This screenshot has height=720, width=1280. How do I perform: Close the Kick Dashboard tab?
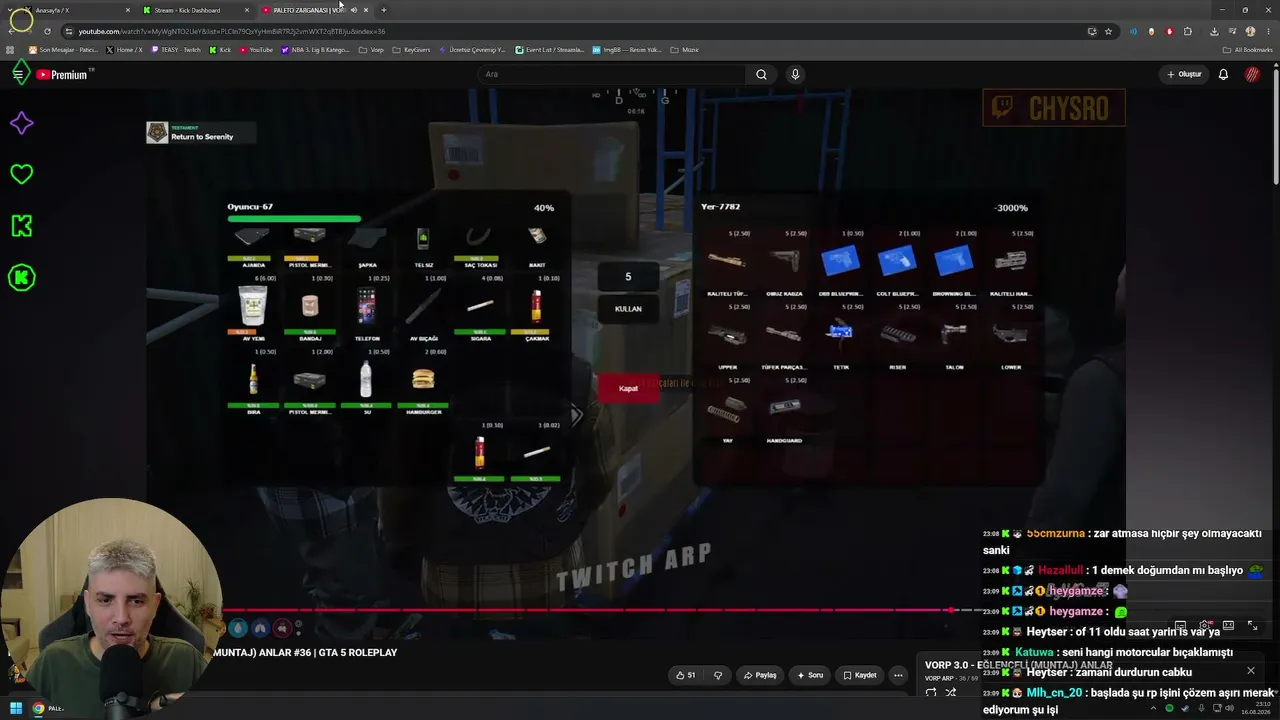tap(247, 10)
